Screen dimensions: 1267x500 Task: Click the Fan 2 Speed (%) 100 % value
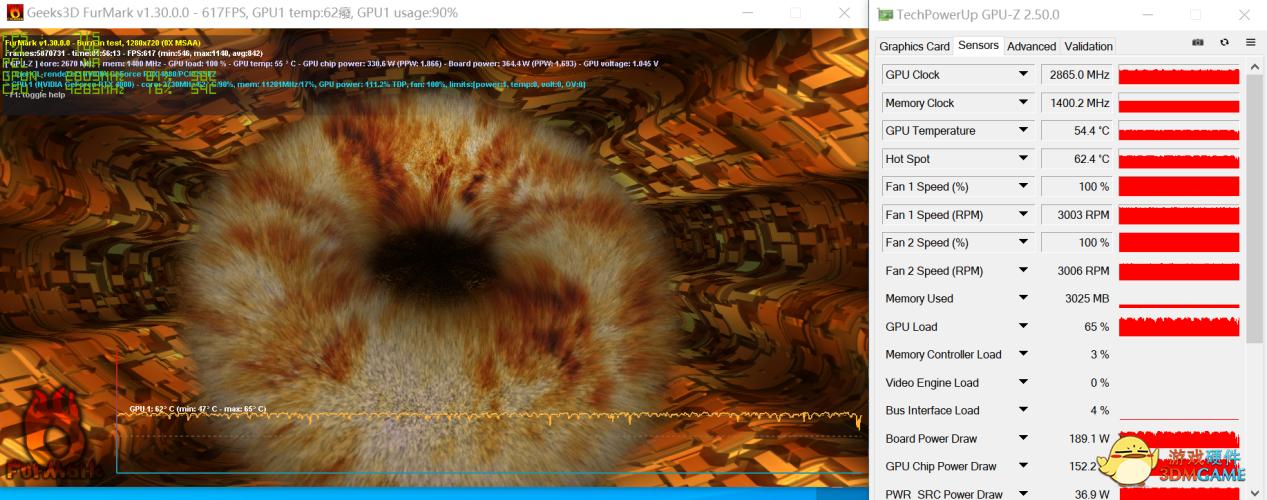(x=1077, y=243)
